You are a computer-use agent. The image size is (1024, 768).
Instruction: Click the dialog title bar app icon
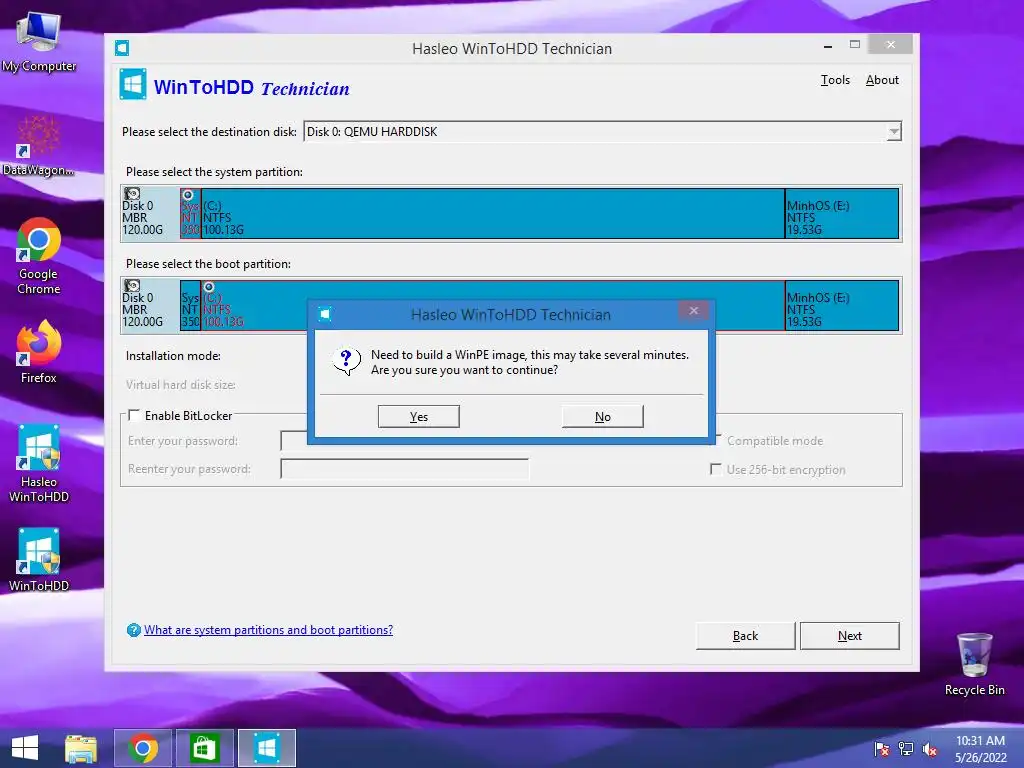[x=325, y=315]
